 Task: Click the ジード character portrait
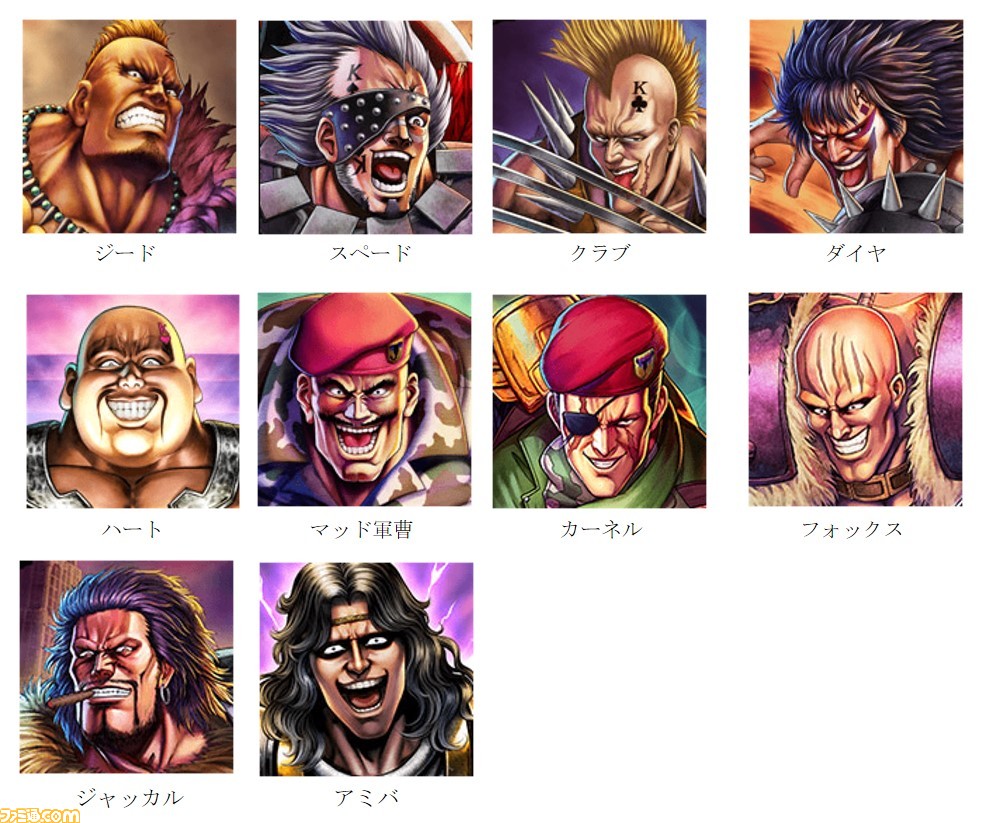129,127
